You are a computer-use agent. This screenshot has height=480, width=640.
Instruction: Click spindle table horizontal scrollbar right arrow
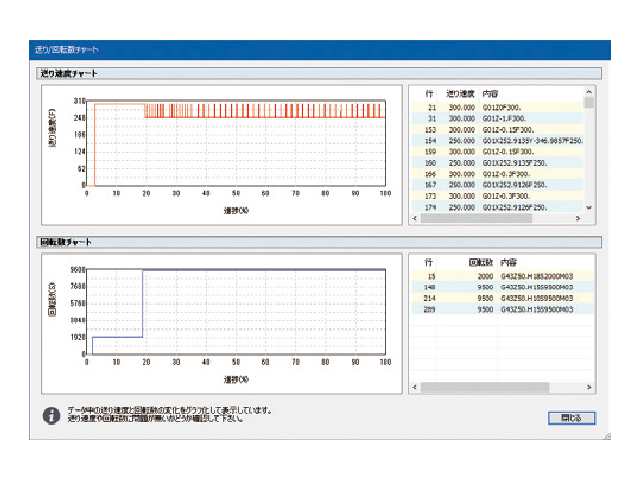[x=589, y=387]
